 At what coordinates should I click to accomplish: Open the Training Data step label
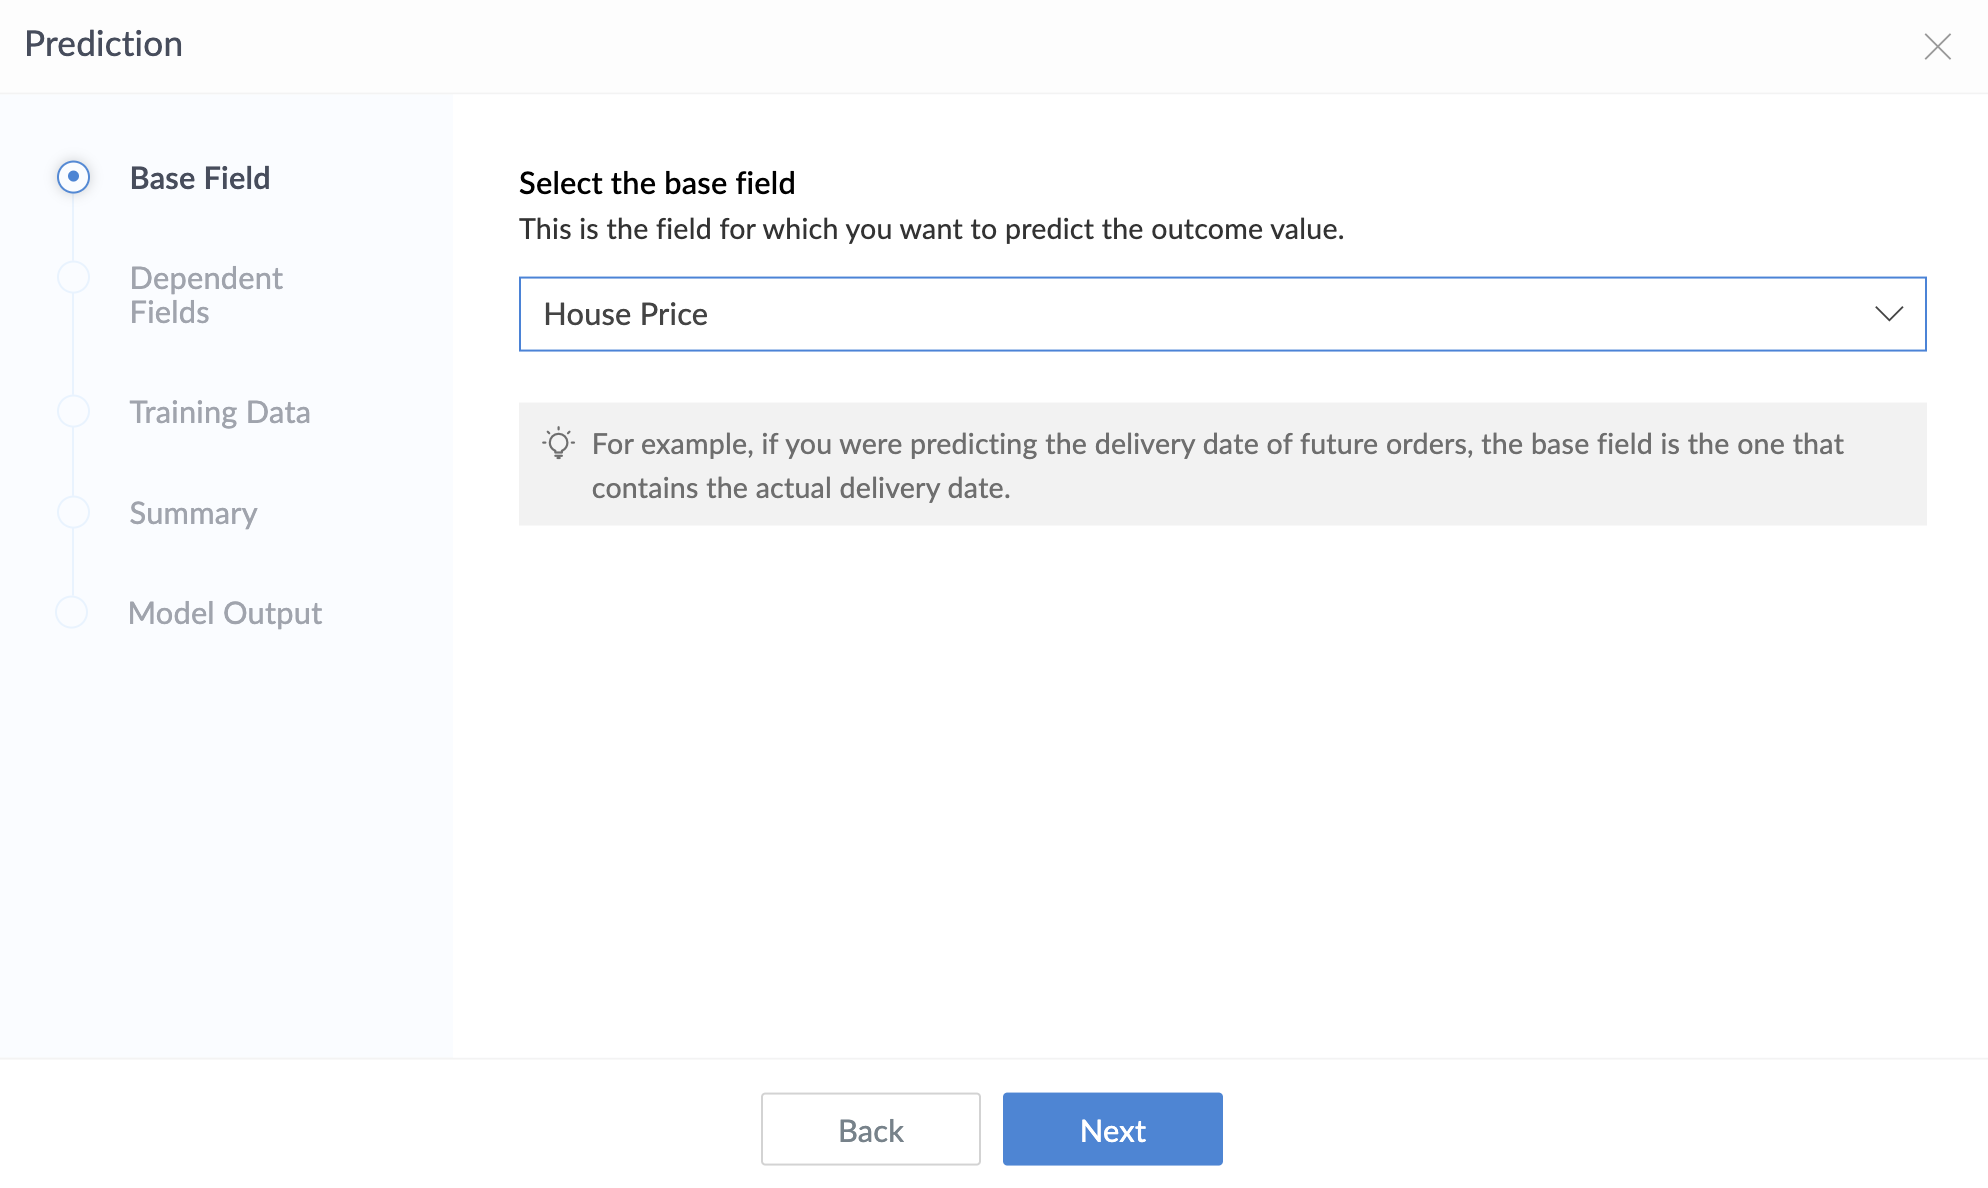coord(220,412)
